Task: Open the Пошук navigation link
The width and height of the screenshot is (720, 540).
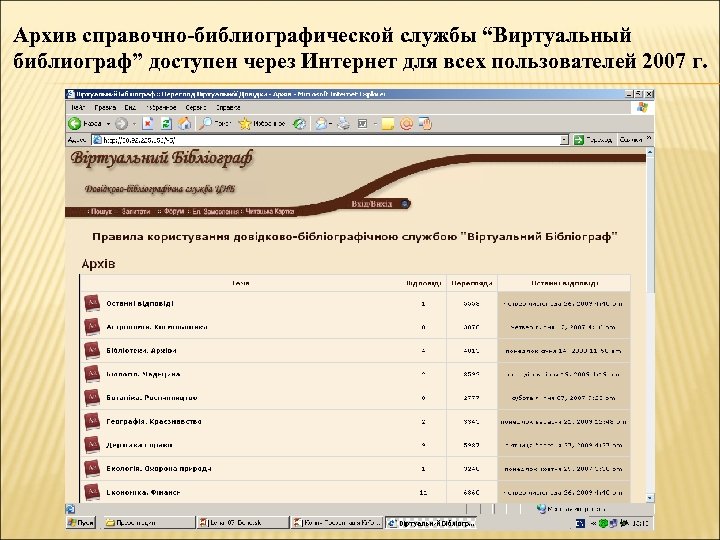Action: click(x=101, y=211)
